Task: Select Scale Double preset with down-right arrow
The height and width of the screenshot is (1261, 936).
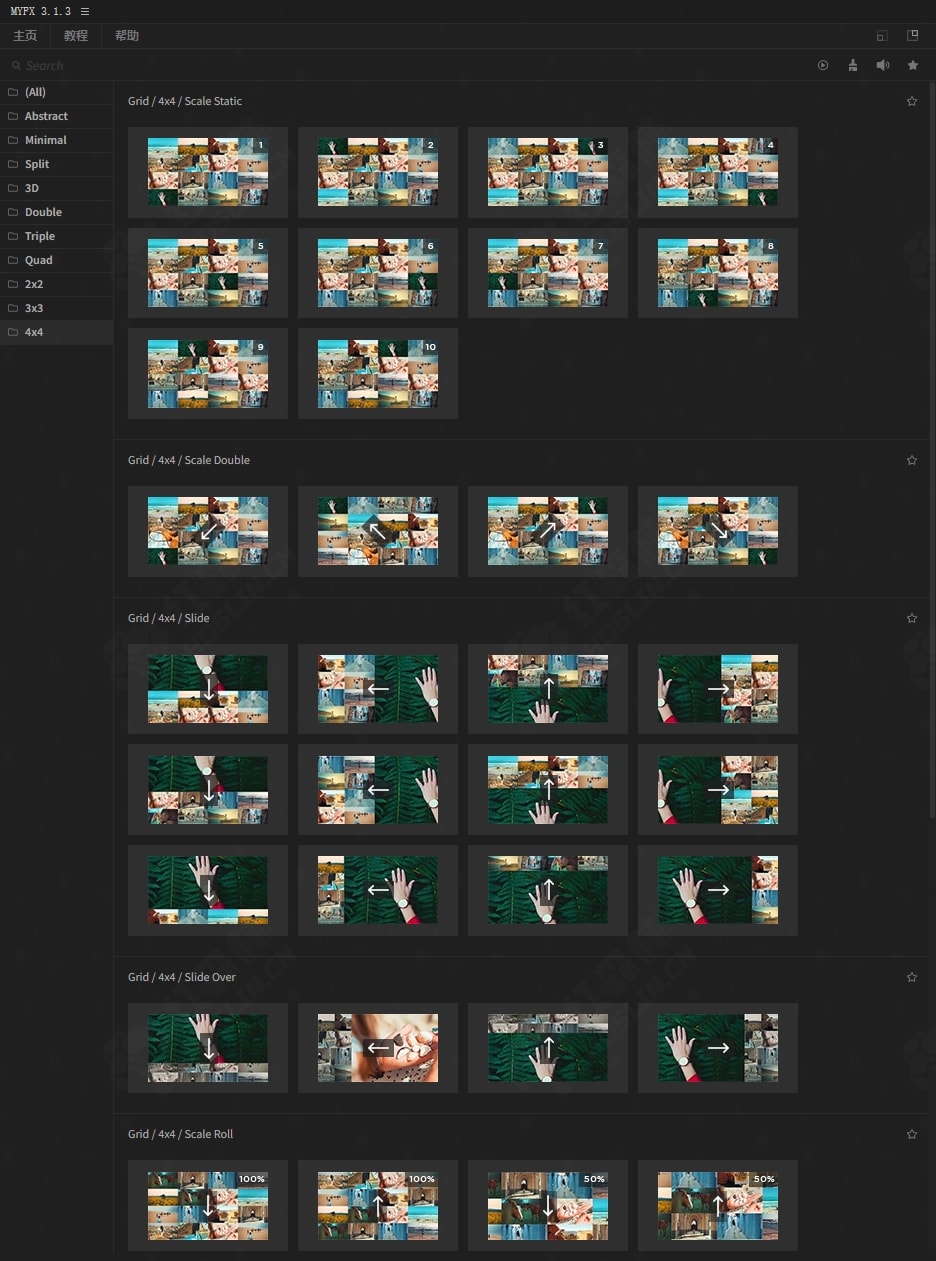Action: coord(718,531)
